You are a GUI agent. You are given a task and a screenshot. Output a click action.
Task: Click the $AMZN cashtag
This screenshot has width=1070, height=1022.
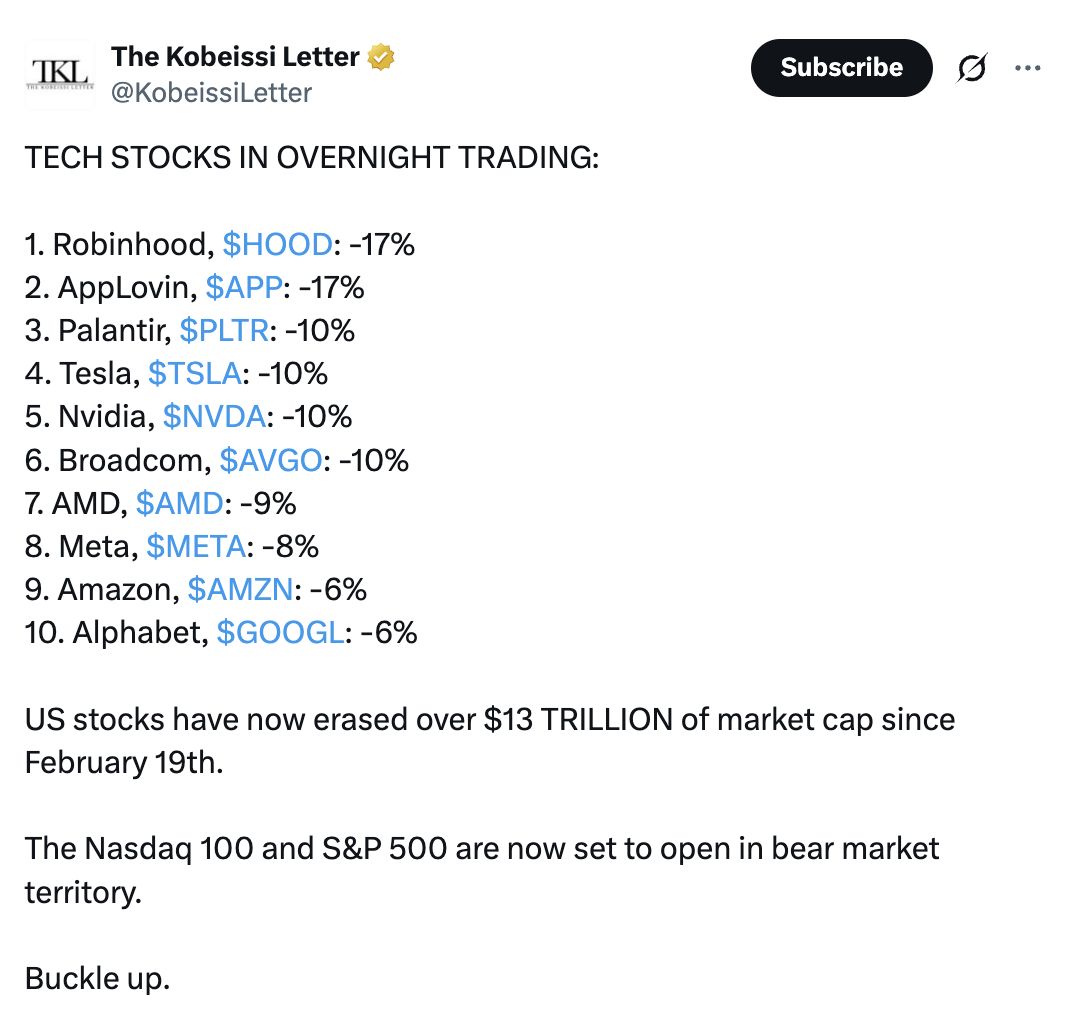coord(240,590)
